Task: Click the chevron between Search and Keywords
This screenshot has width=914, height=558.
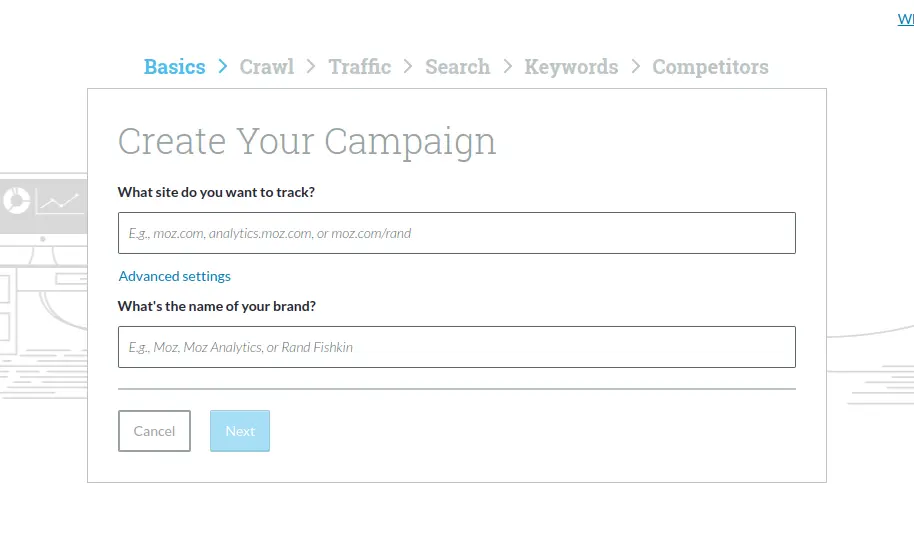Action: pyautogui.click(x=508, y=66)
